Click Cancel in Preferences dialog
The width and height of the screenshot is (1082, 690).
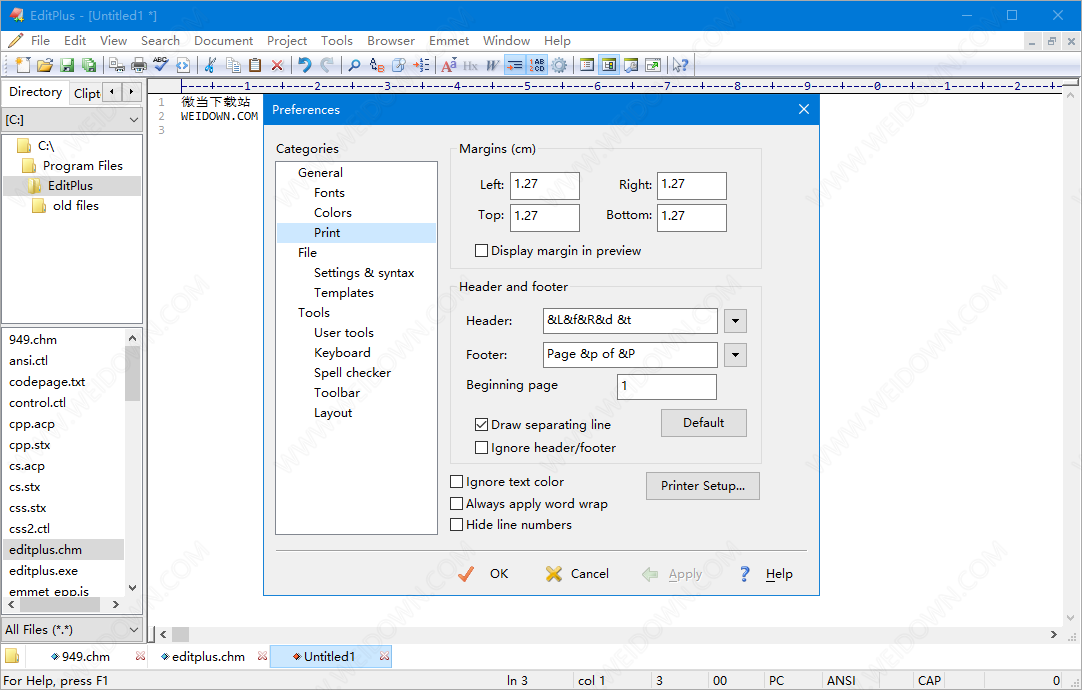[x=577, y=574]
